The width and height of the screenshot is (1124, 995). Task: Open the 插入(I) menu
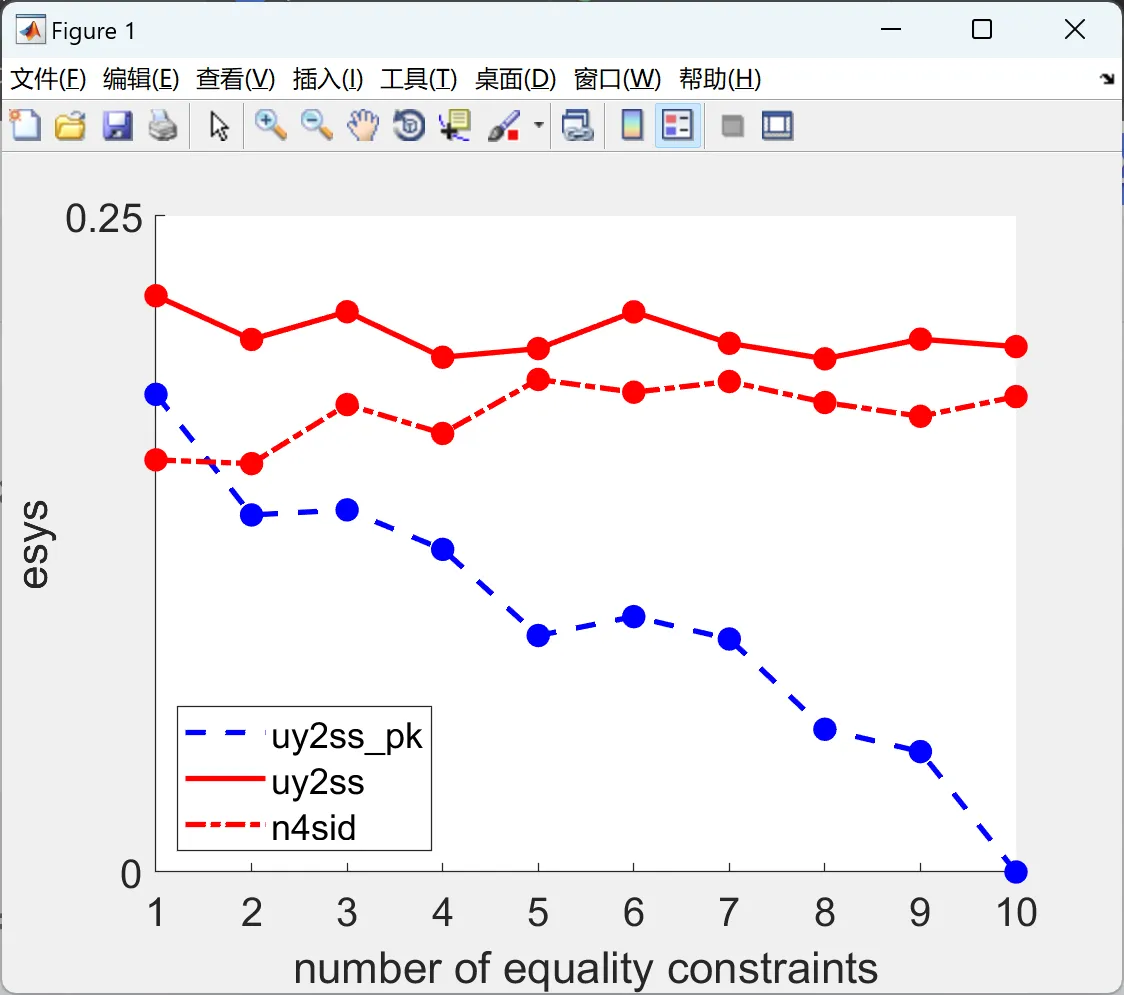328,79
